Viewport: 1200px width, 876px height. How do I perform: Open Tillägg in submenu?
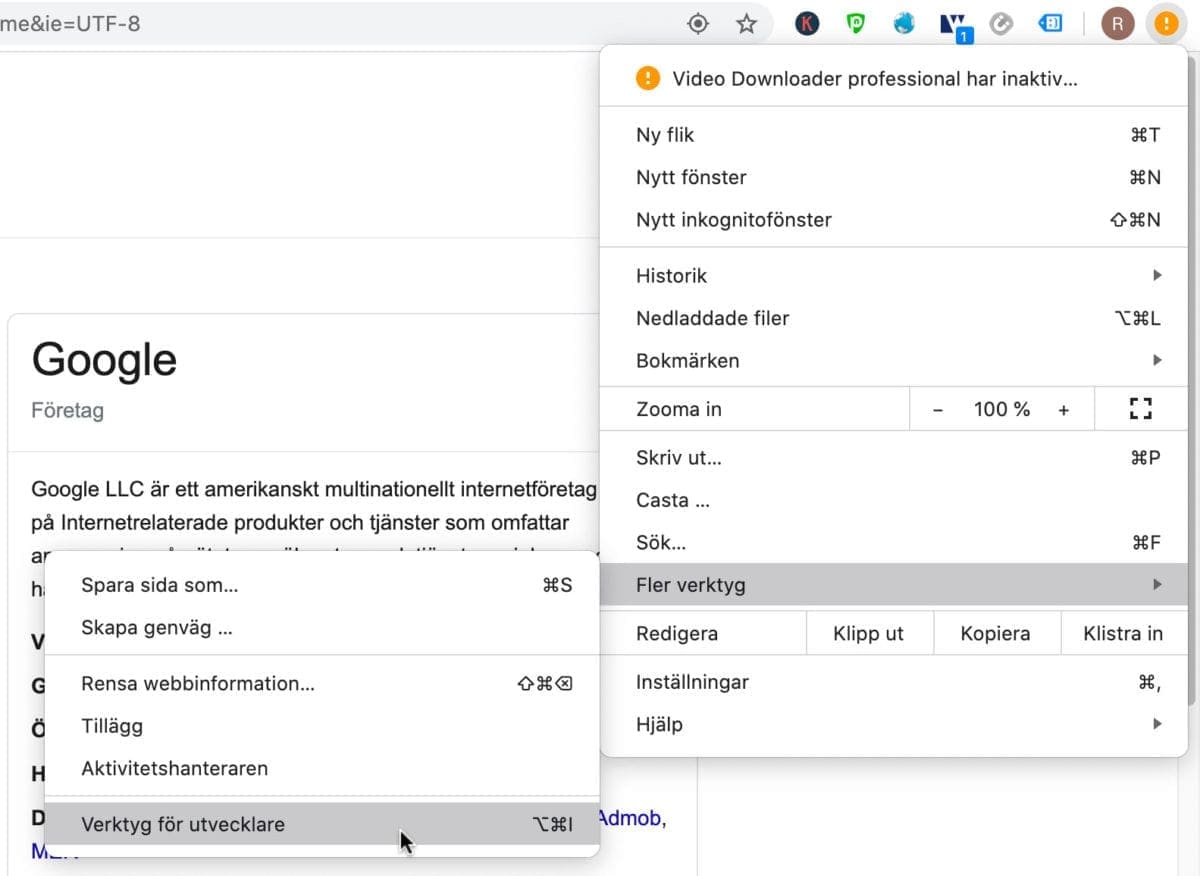[x=323, y=726]
